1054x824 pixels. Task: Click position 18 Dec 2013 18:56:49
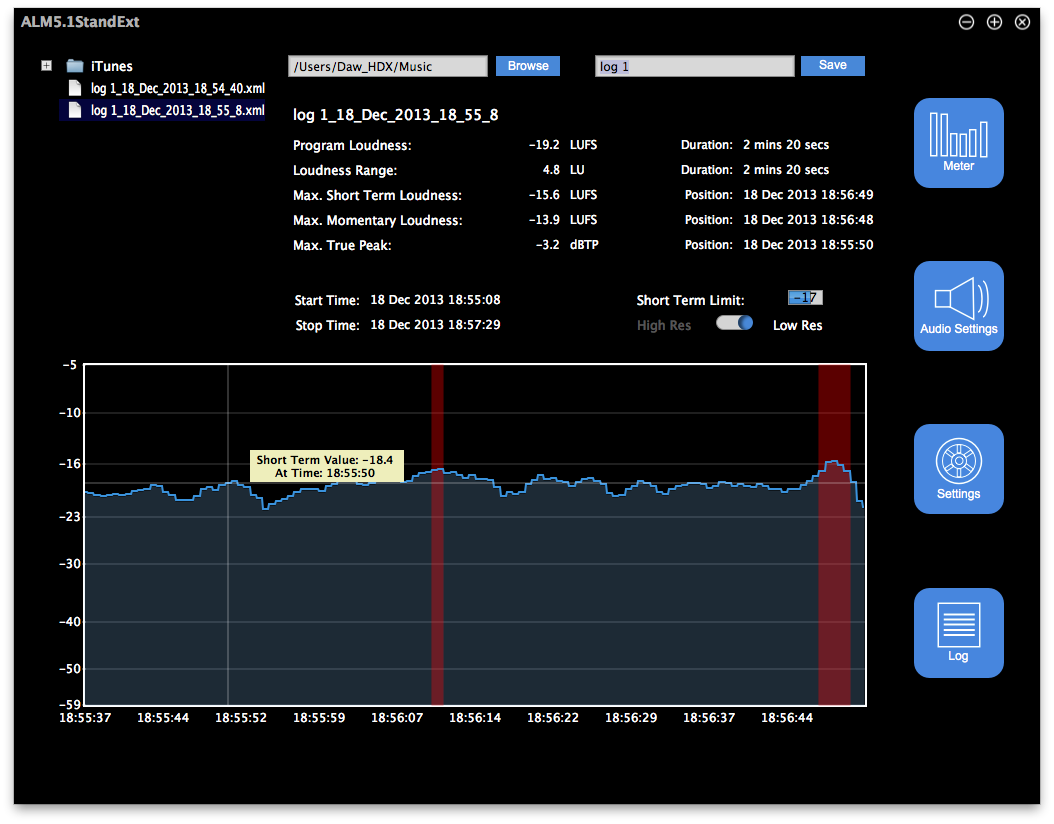808,194
